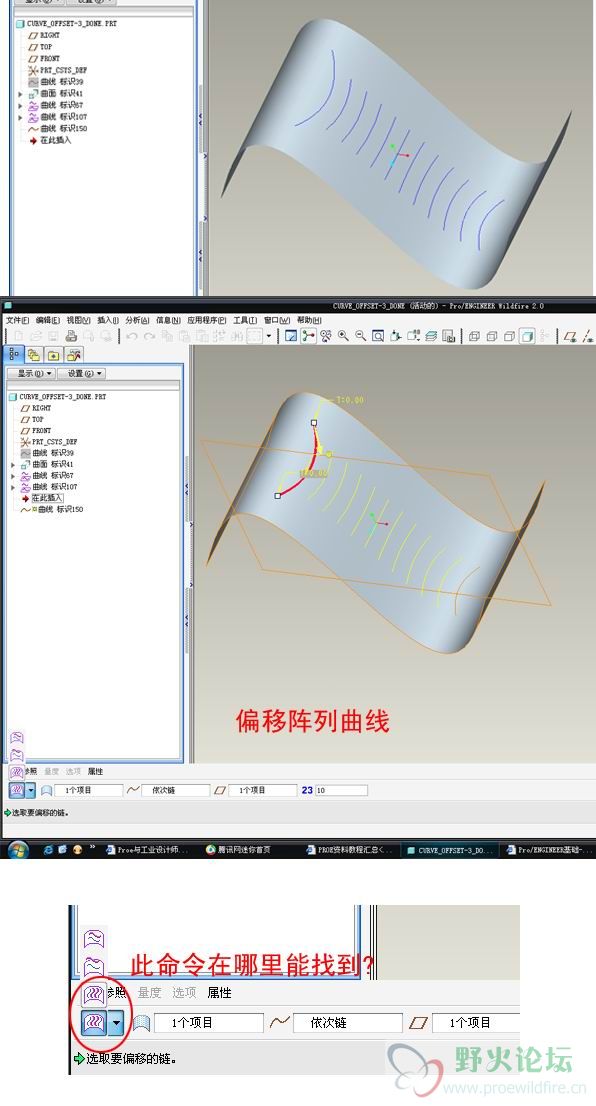The image size is (596, 1106).
Task: Open the 文件(F) menu
Action: 17,320
